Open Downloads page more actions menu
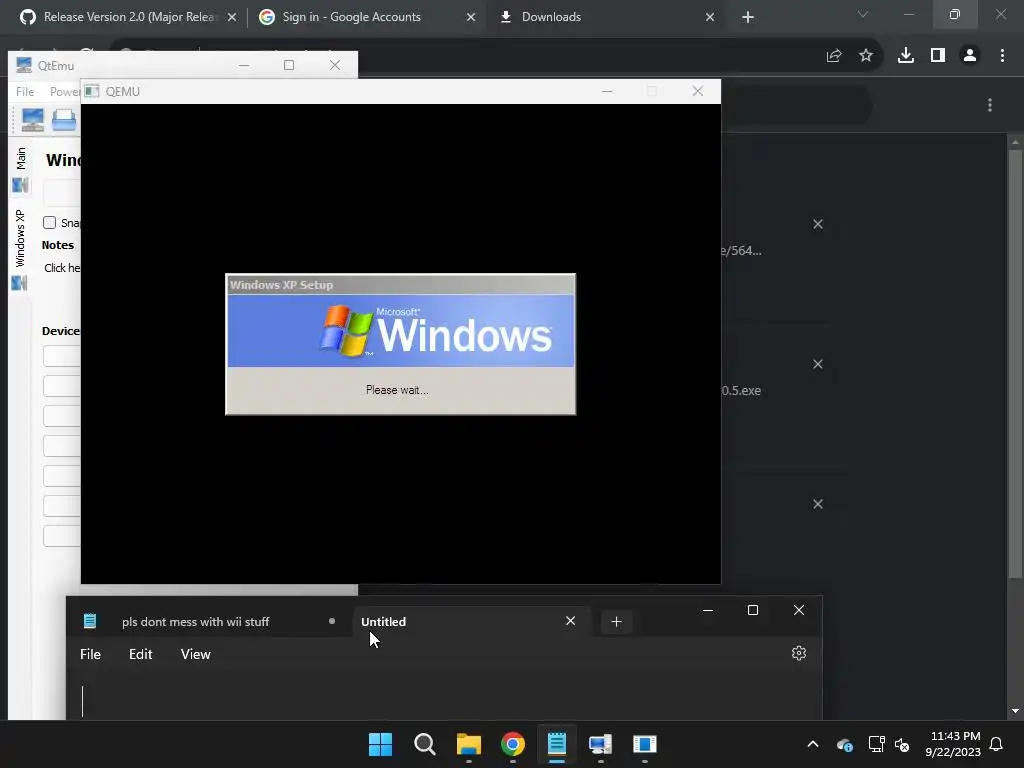Viewport: 1024px width, 768px height. click(990, 105)
